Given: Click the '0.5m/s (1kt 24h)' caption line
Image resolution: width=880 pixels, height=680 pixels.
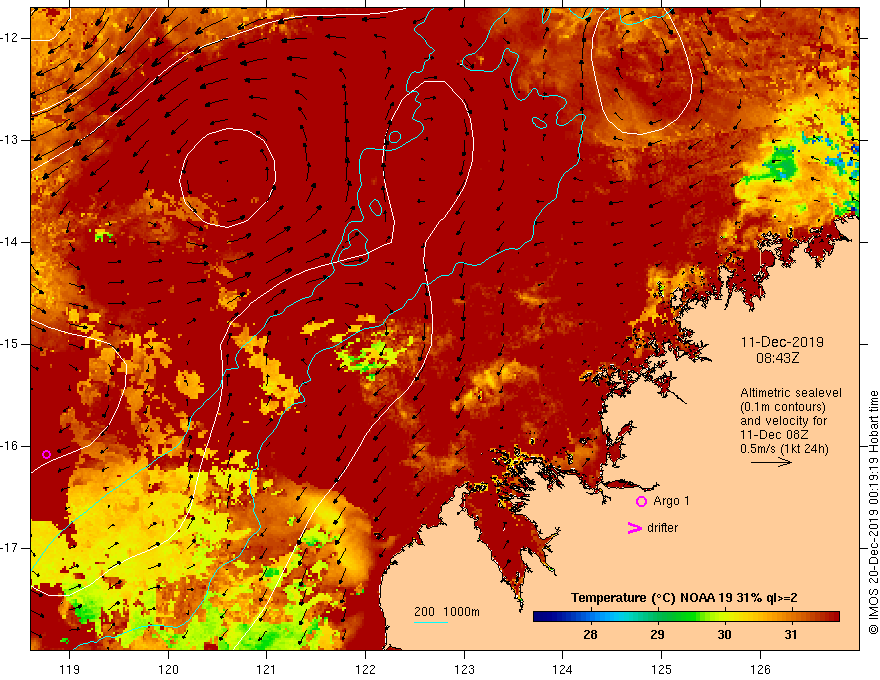Looking at the screenshot, I should pos(784,449).
